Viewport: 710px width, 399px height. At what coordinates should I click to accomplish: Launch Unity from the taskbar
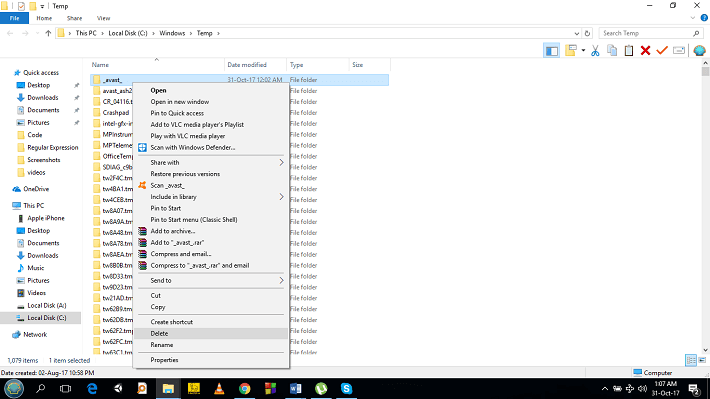click(x=118, y=389)
